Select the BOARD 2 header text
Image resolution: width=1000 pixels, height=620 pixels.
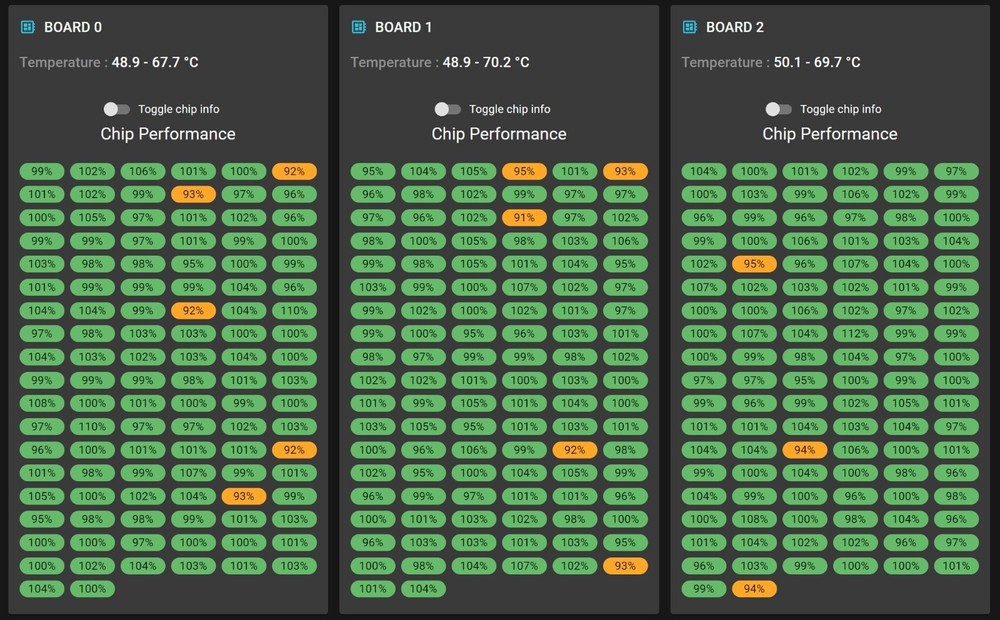(x=735, y=27)
